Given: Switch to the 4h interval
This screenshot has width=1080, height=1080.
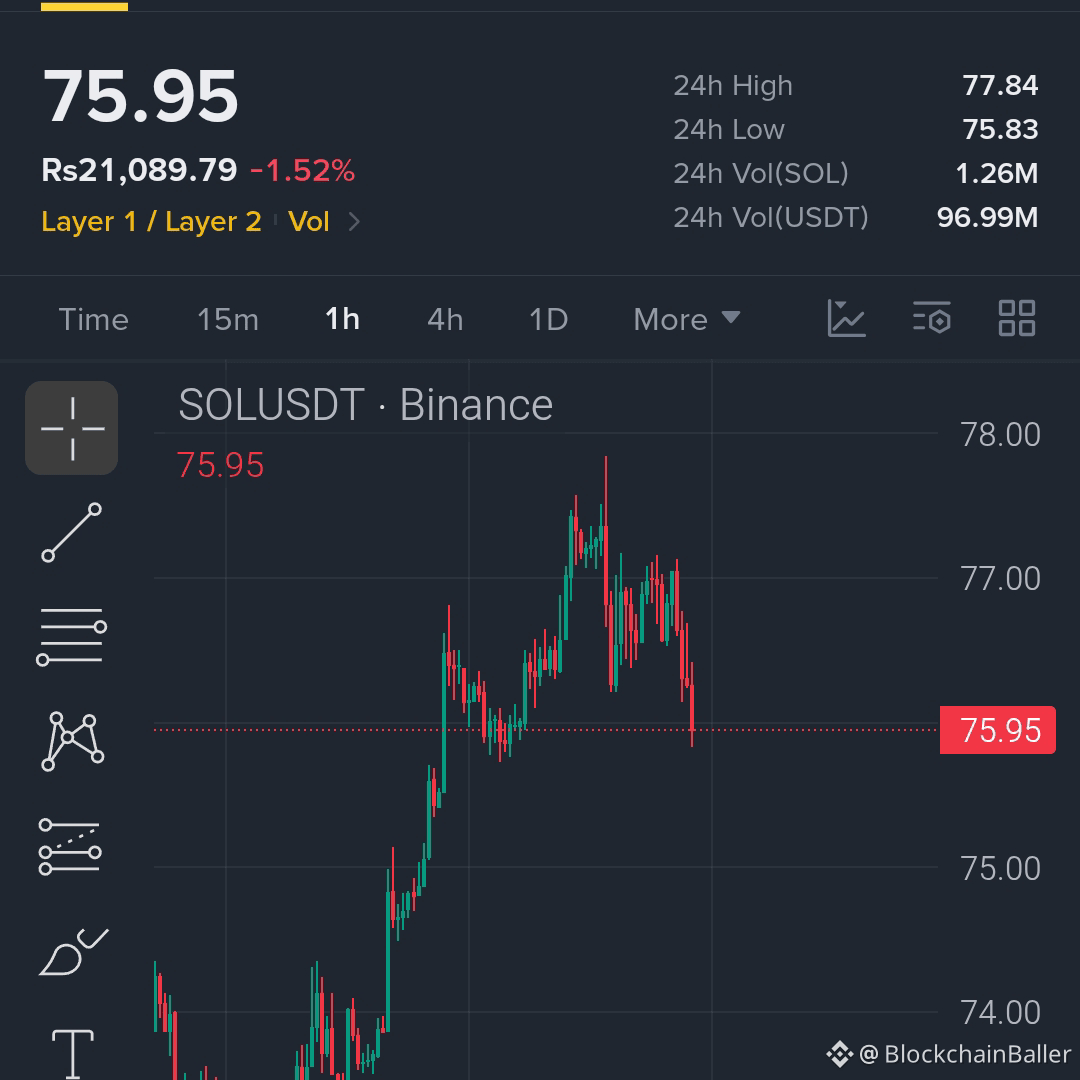Looking at the screenshot, I should tap(445, 320).
